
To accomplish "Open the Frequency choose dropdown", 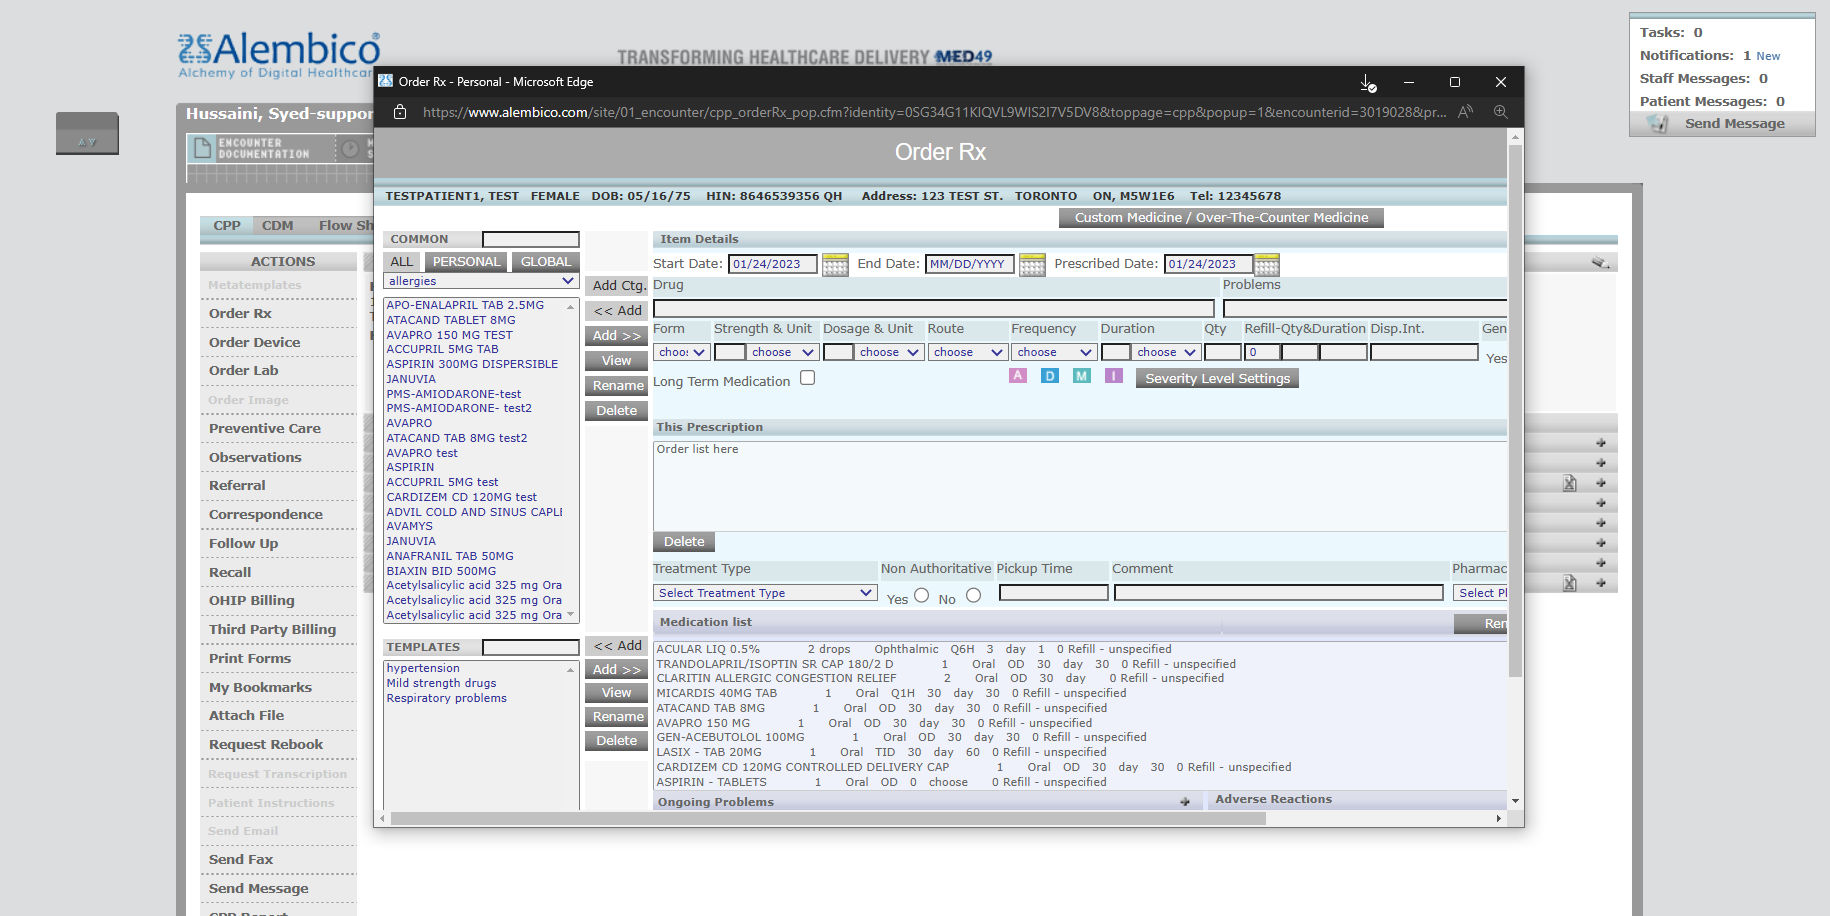I will [1053, 351].
